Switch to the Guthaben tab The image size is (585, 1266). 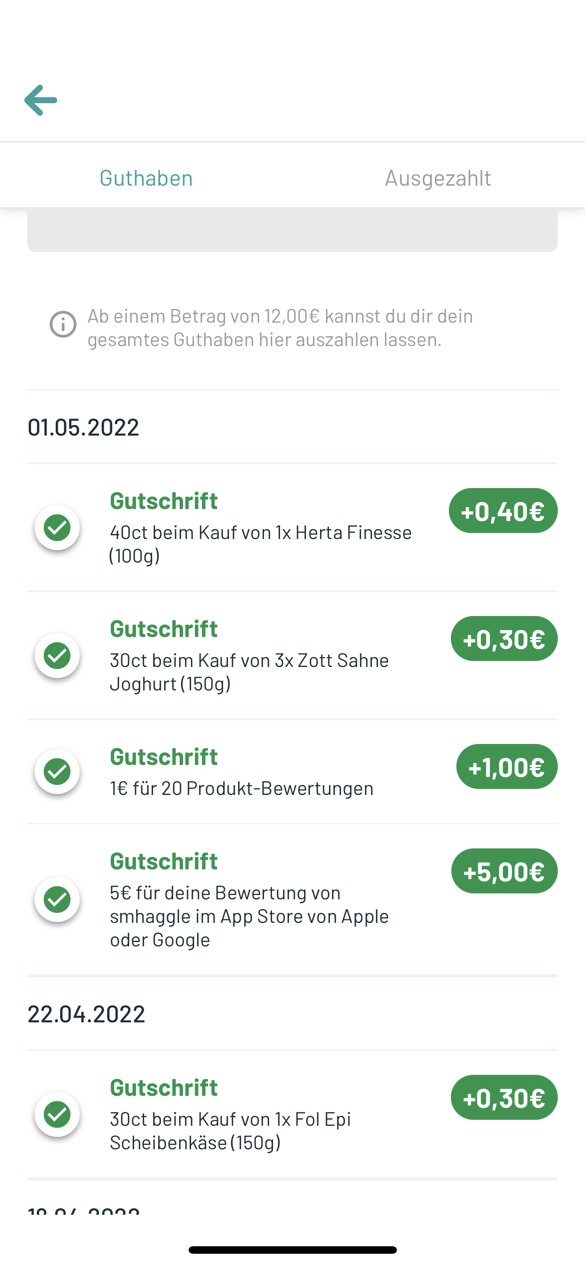(x=146, y=177)
